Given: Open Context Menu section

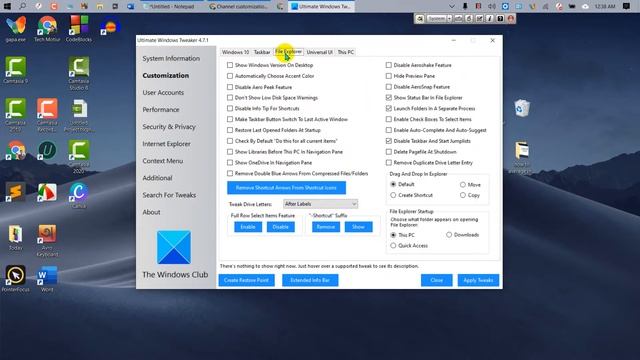Looking at the screenshot, I should tap(162, 161).
